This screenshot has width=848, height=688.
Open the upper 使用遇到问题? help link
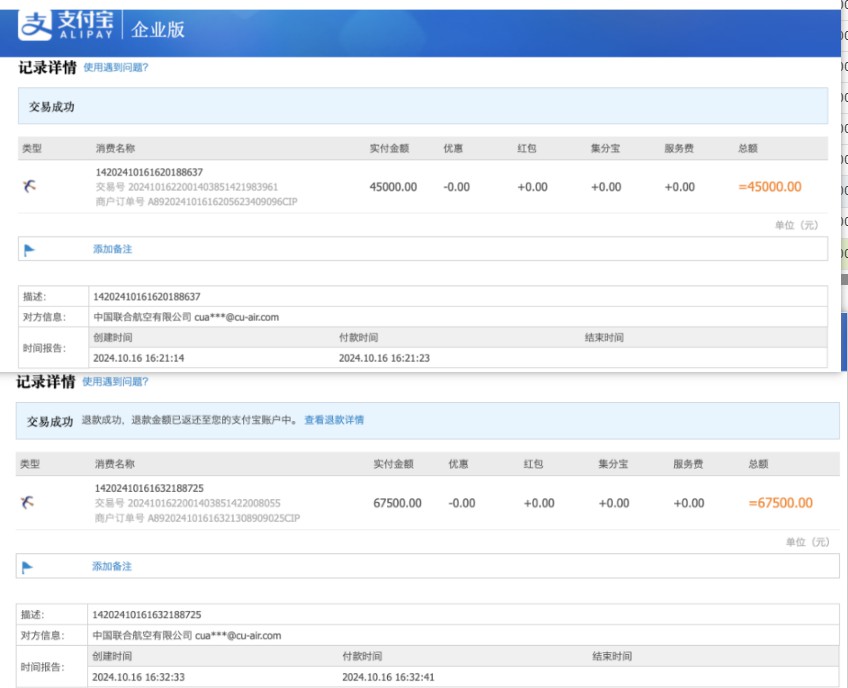(115, 68)
